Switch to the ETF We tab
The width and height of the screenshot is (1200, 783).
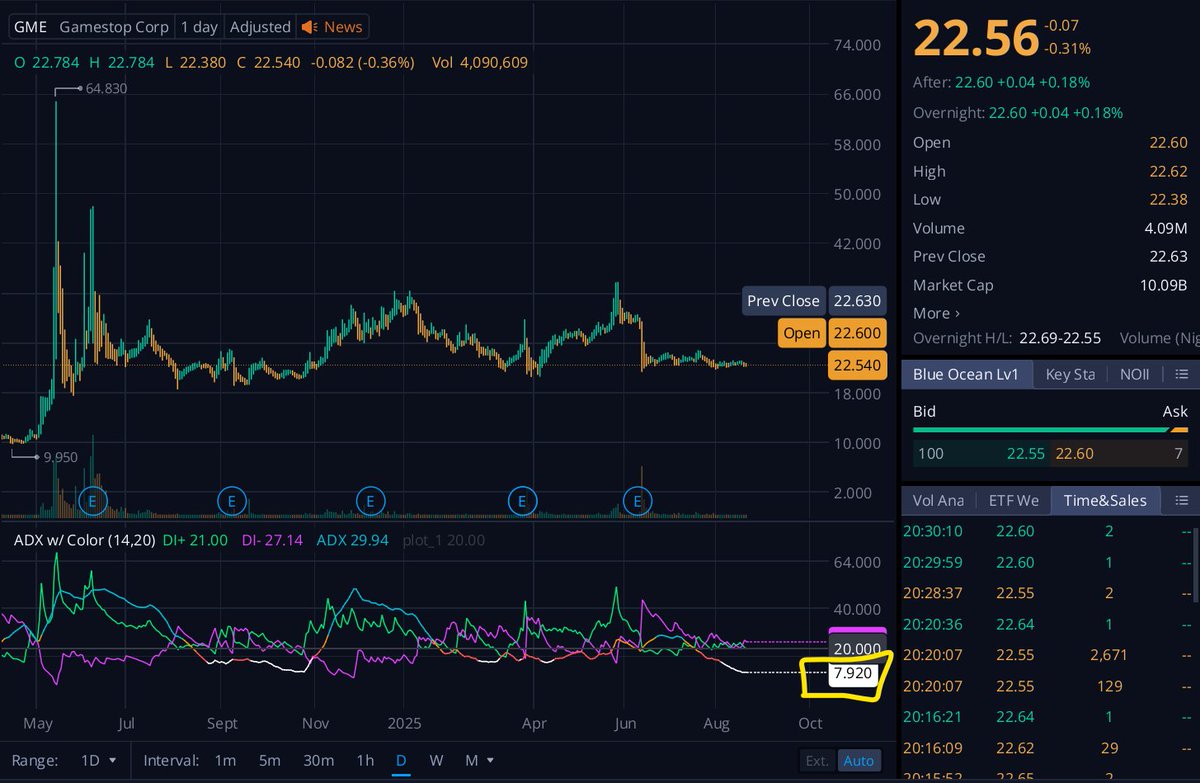1014,500
